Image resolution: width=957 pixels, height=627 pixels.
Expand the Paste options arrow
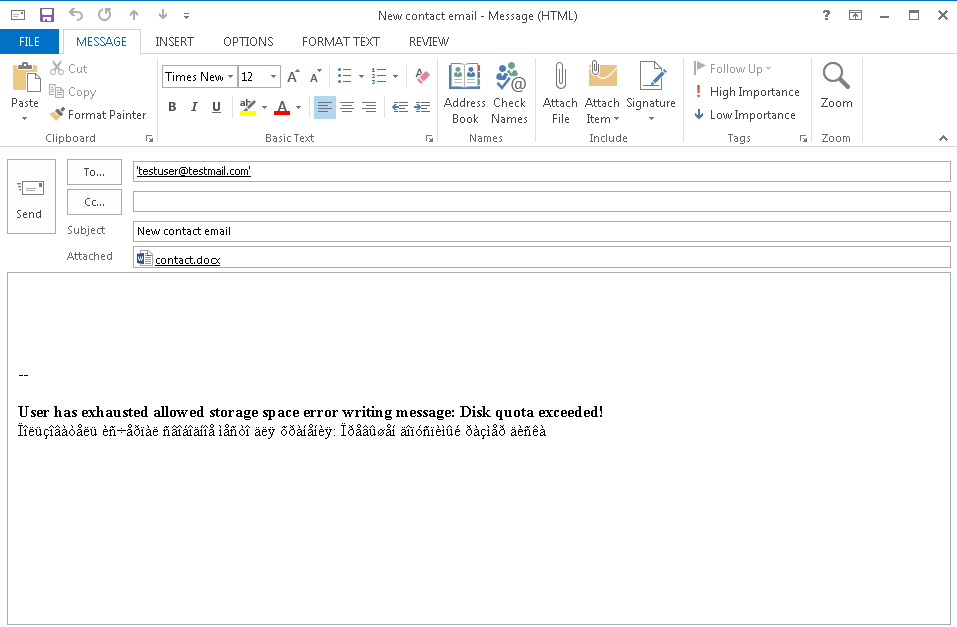click(x=25, y=118)
